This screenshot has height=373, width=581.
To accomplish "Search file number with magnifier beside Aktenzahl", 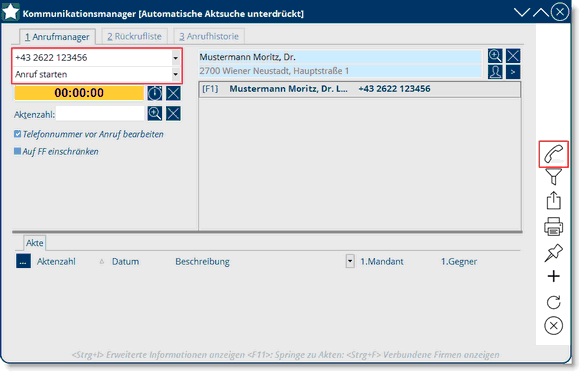I will click(x=155, y=113).
